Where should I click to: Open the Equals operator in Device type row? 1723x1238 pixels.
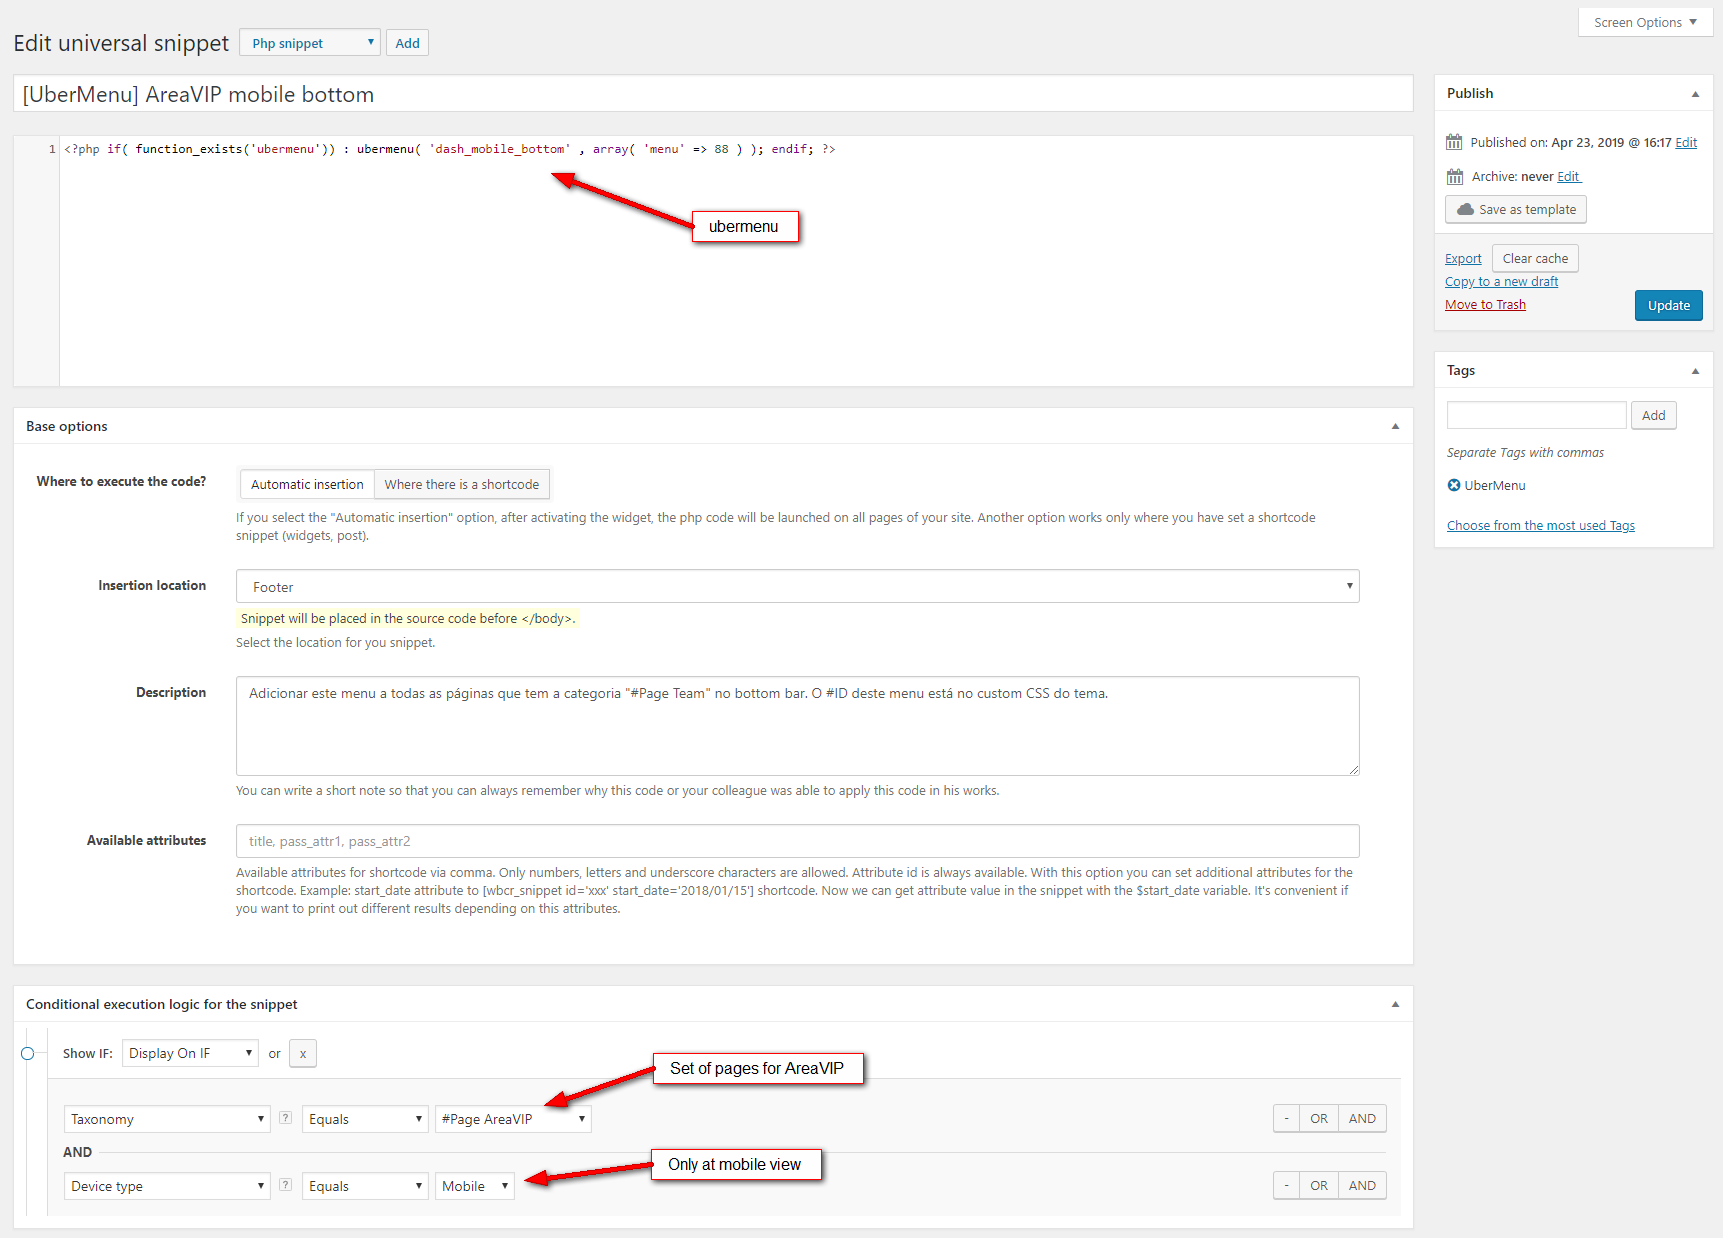(x=365, y=1186)
